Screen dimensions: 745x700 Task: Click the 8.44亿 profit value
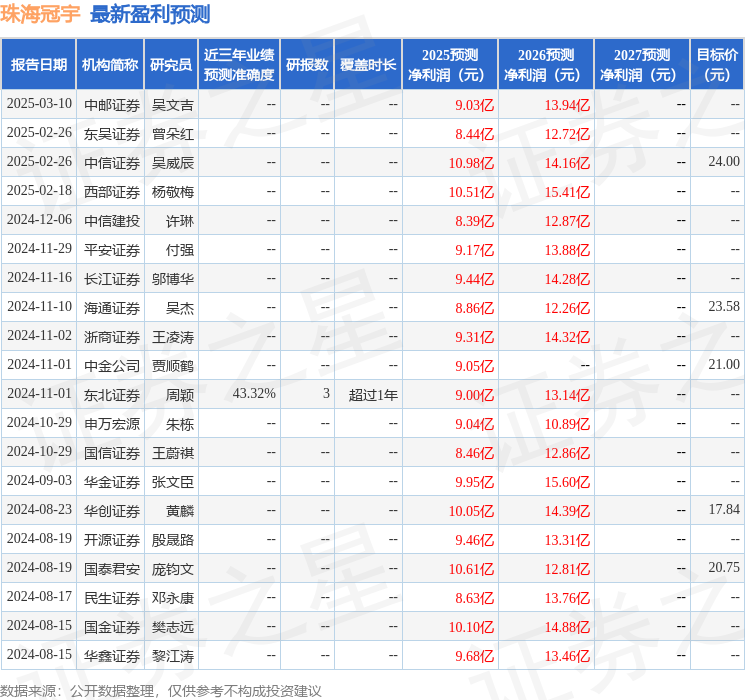[474, 134]
